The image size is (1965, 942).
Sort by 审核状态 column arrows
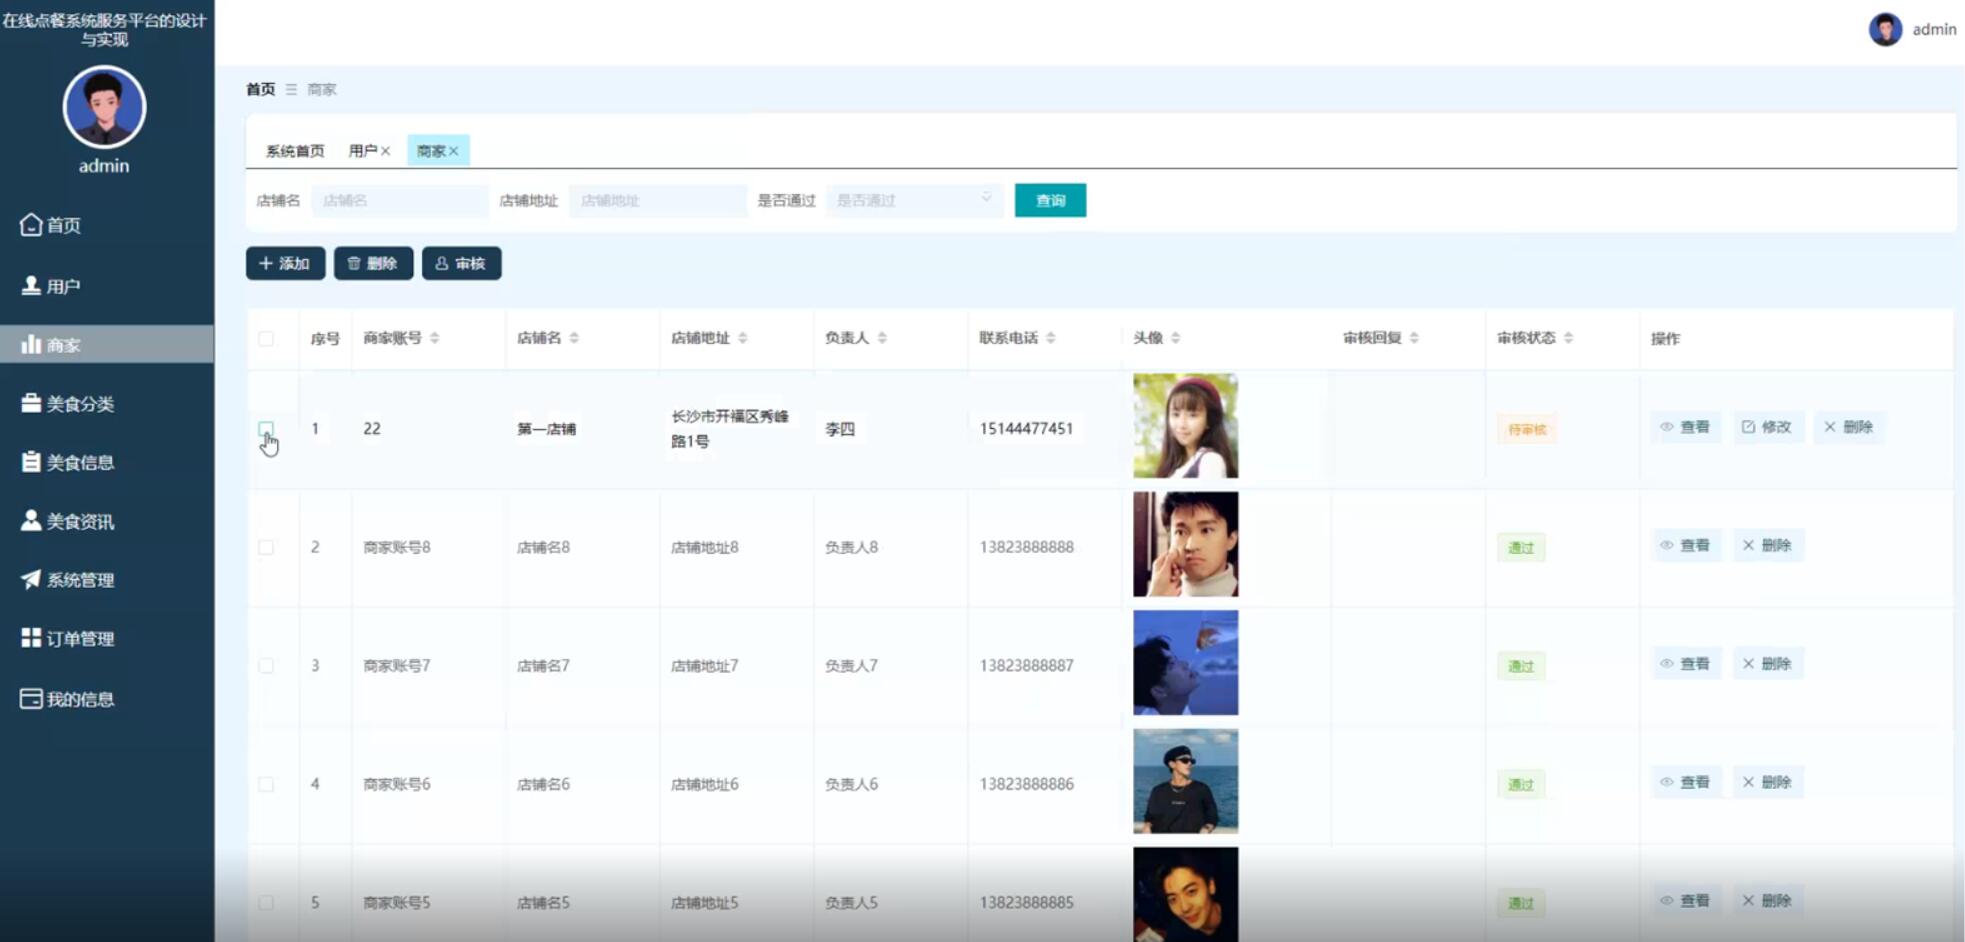[1568, 338]
